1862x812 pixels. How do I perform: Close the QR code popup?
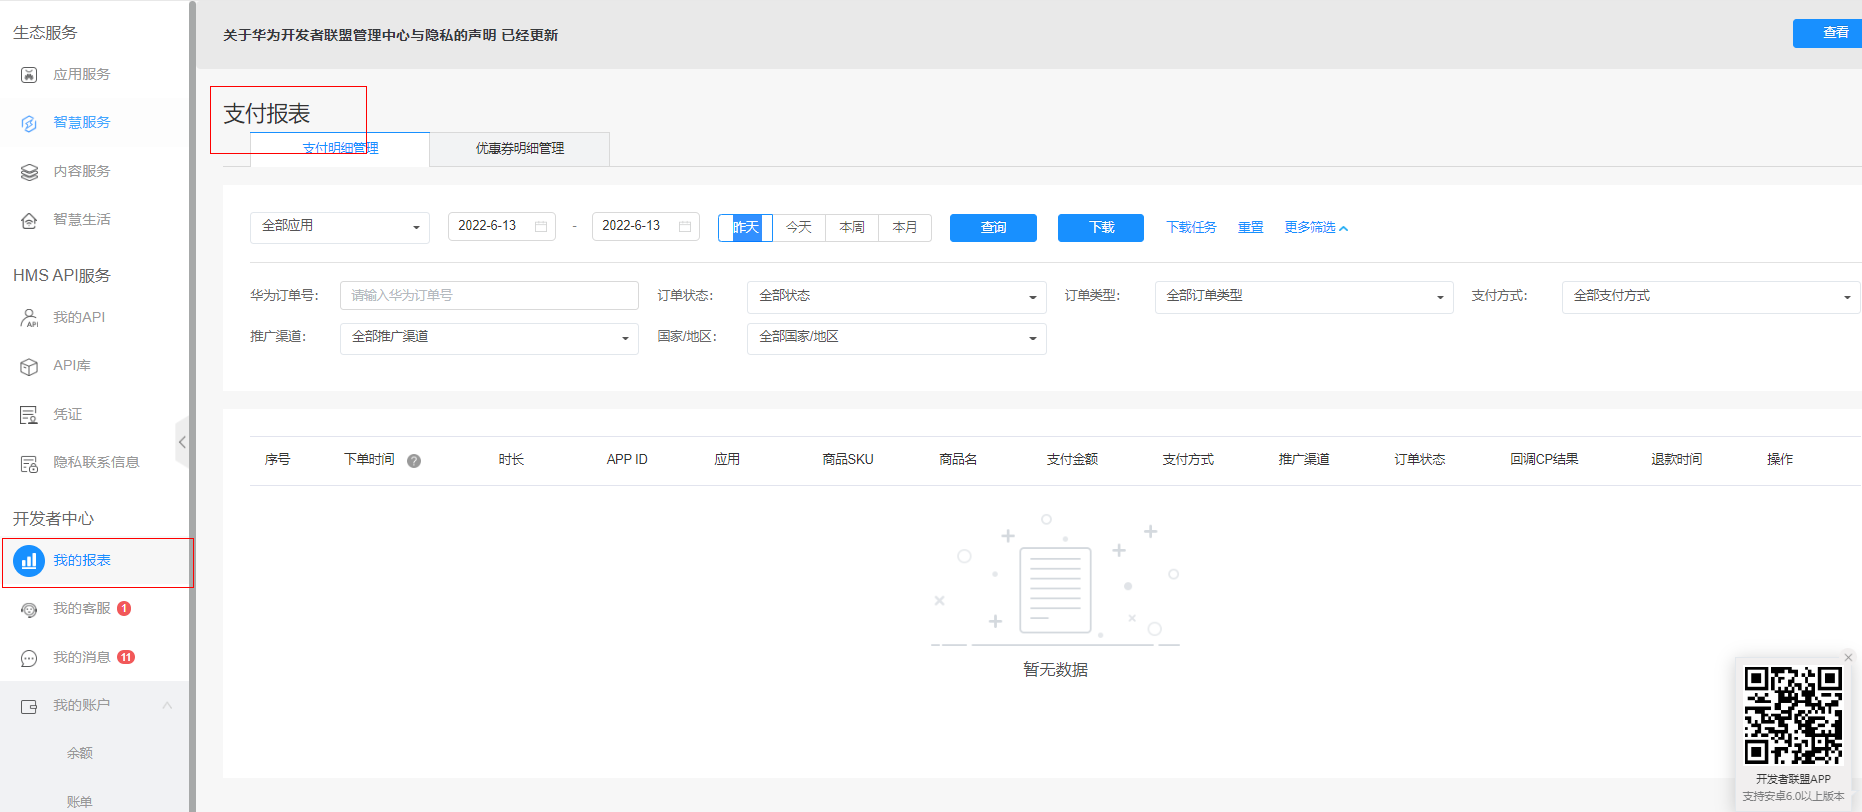tap(1849, 657)
